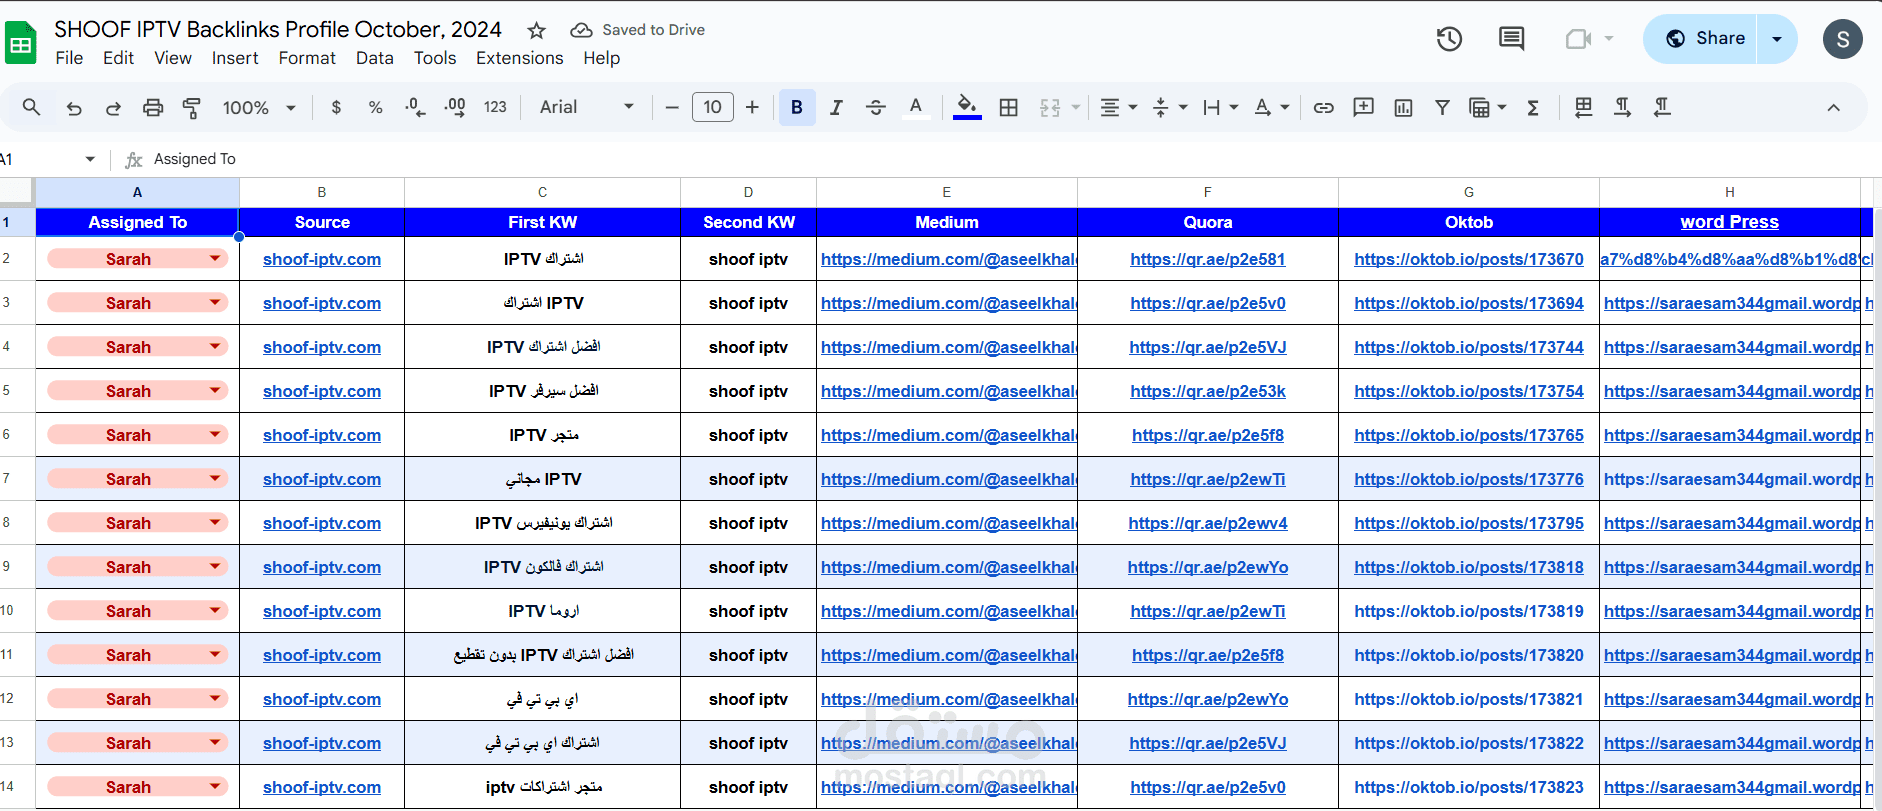Click the font size input field
This screenshot has height=811, width=1882.
(x=712, y=107)
